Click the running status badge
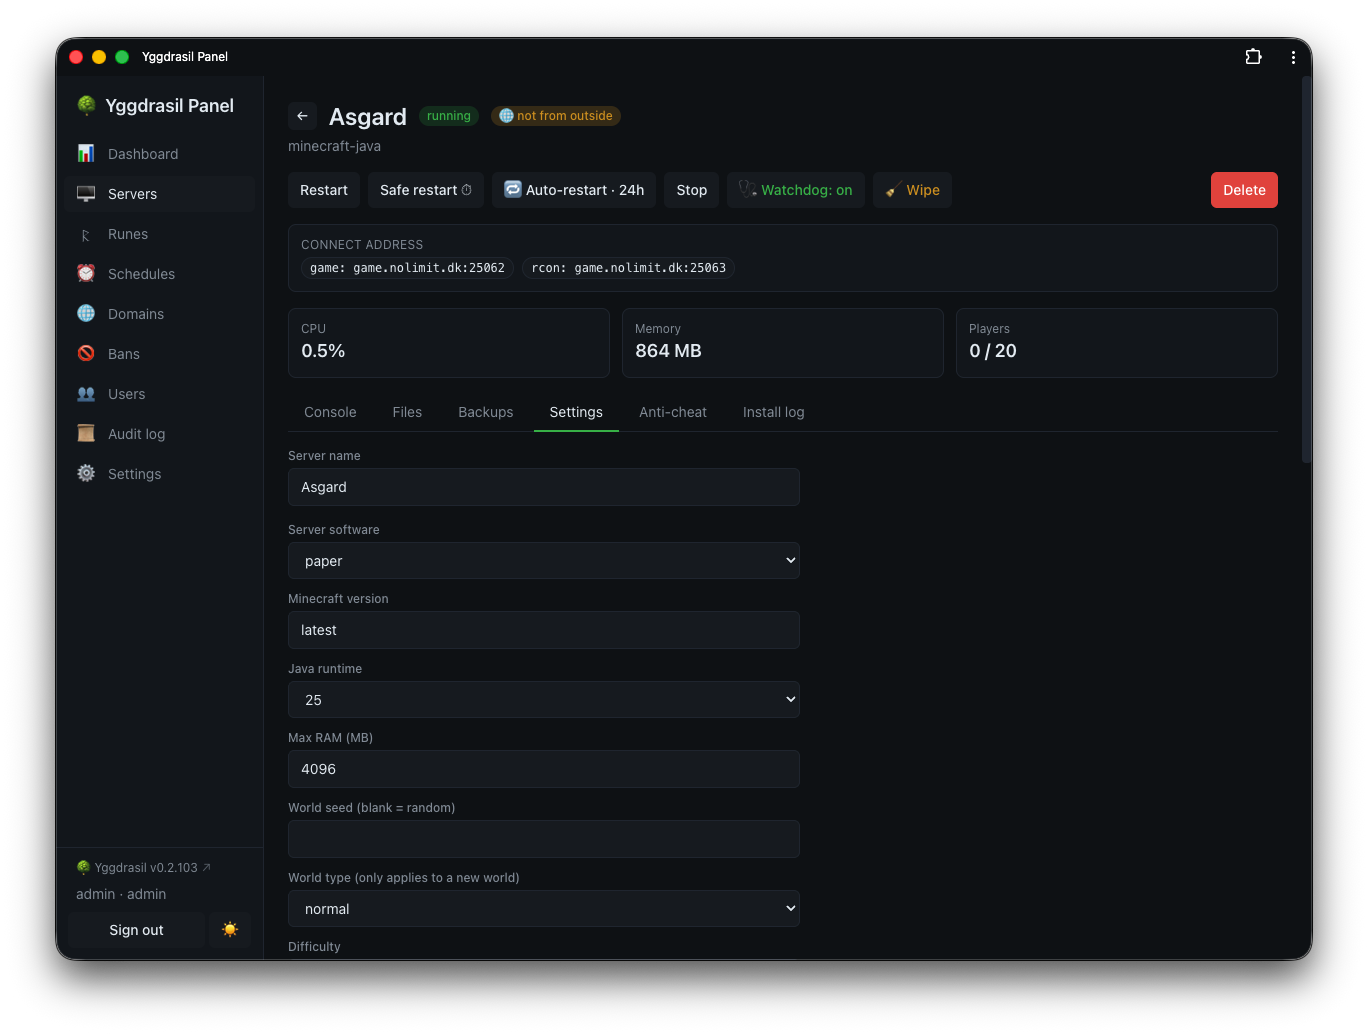The image size is (1368, 1034). tap(449, 116)
